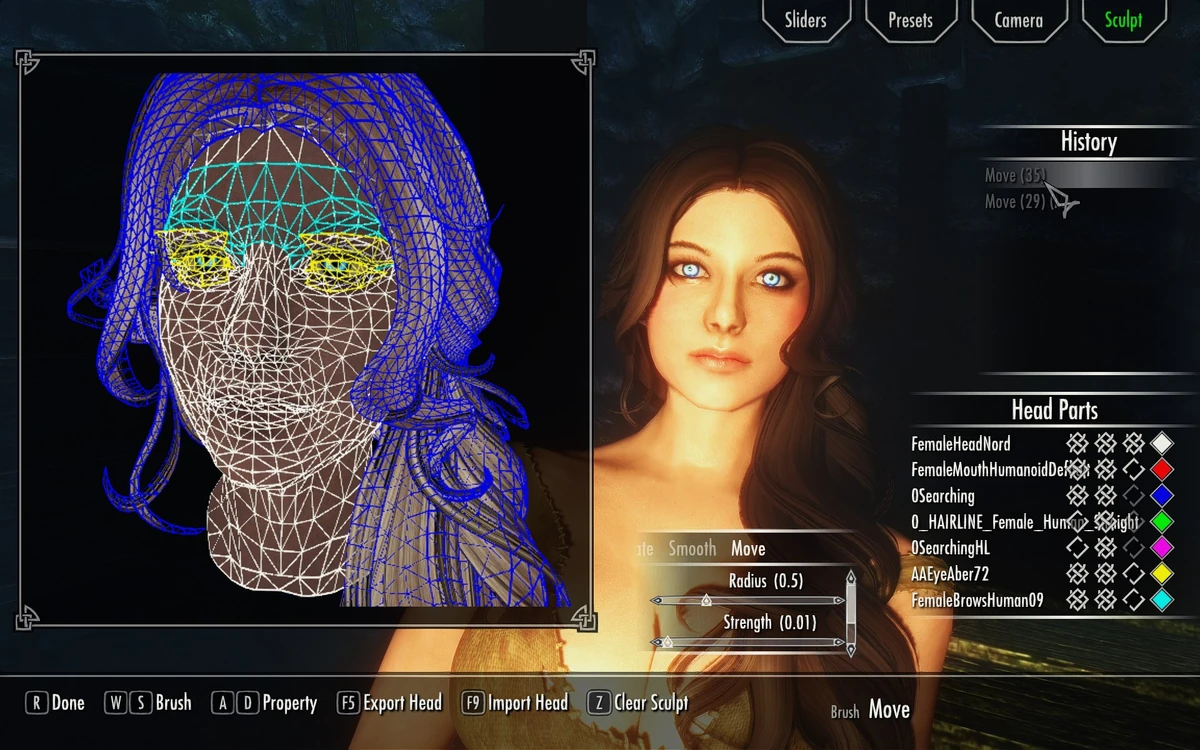Click the first wireframe icon beside FemaleBrowsHuman09
The height and width of the screenshot is (750, 1200).
pyautogui.click(x=1077, y=600)
